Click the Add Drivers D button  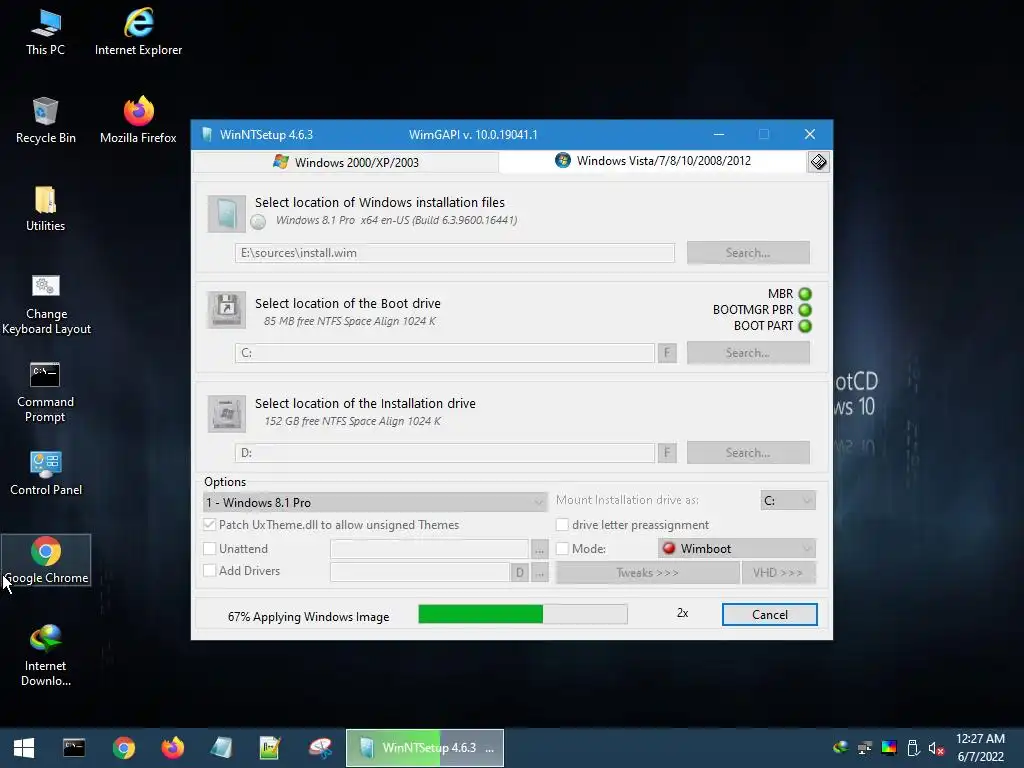(519, 573)
